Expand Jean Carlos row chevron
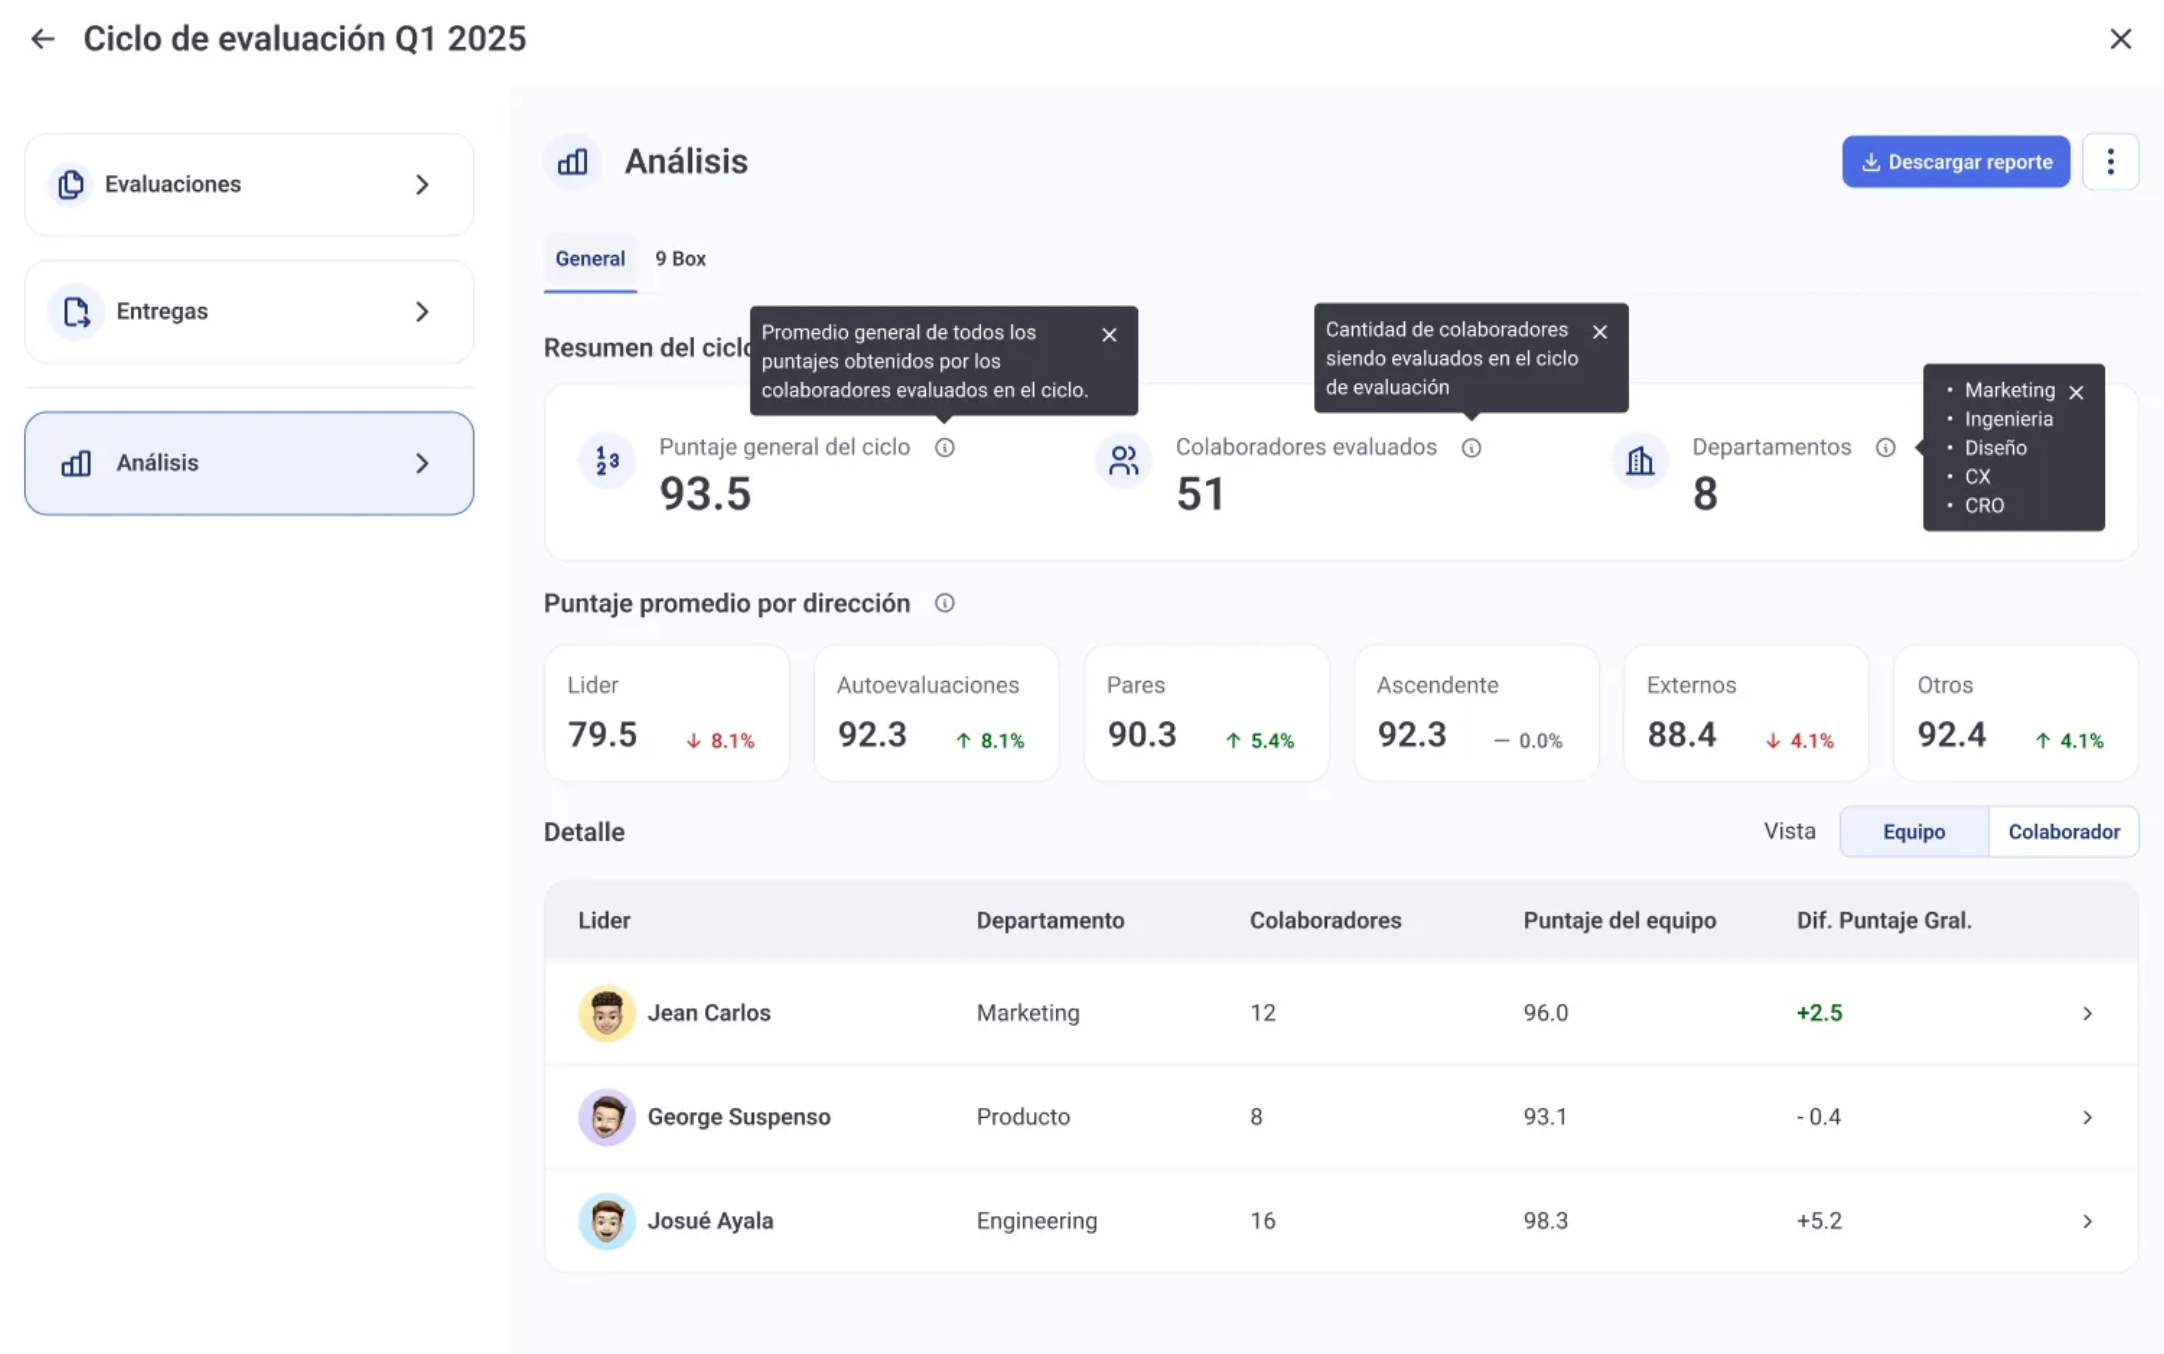 click(x=2087, y=1014)
